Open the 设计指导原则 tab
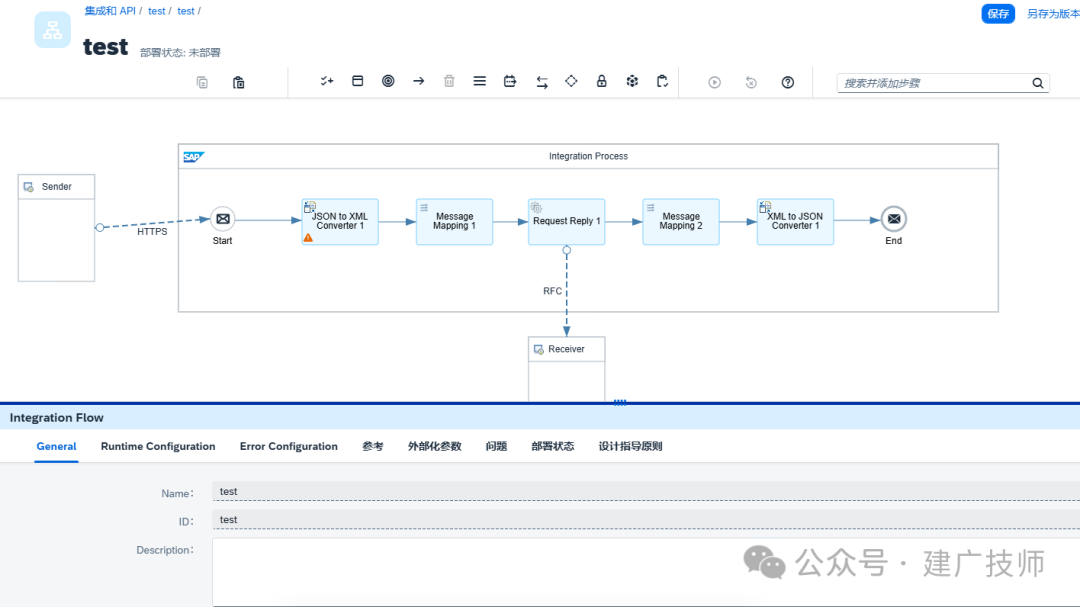This screenshot has height=607, width=1080. pos(630,446)
